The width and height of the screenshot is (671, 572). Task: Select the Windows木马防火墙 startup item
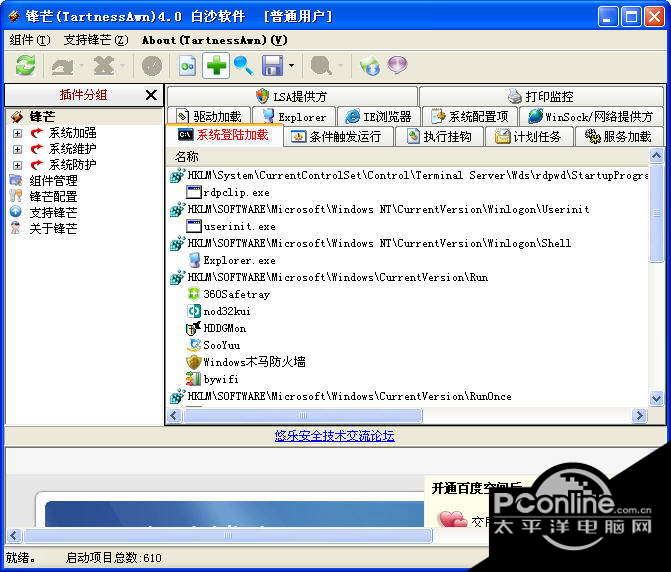coord(254,362)
